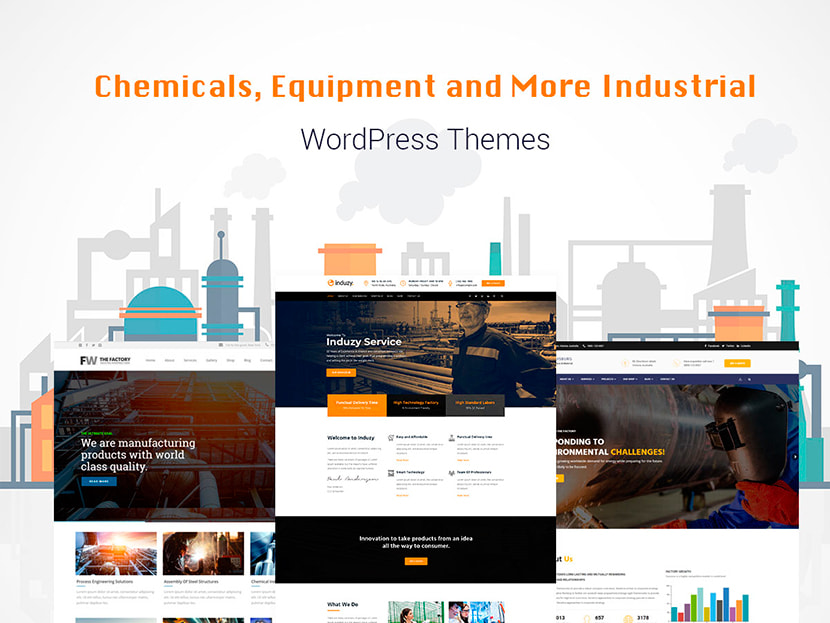Click the location icon in the right site's header
The width and height of the screenshot is (830, 623).
(x=625, y=363)
